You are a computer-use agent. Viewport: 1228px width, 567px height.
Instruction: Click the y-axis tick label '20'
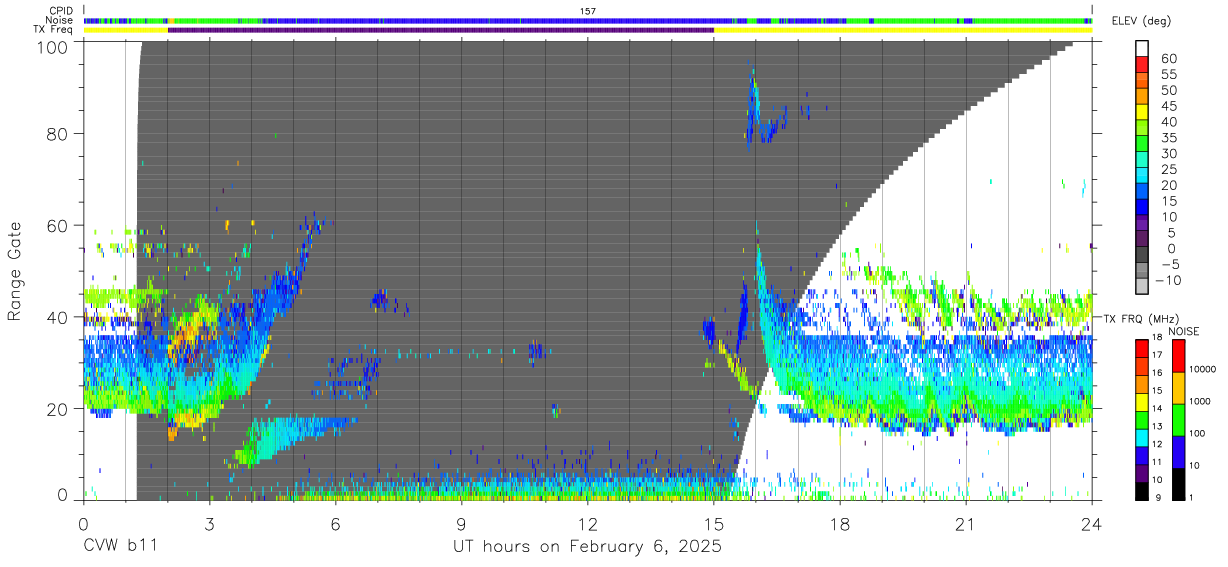(59, 409)
